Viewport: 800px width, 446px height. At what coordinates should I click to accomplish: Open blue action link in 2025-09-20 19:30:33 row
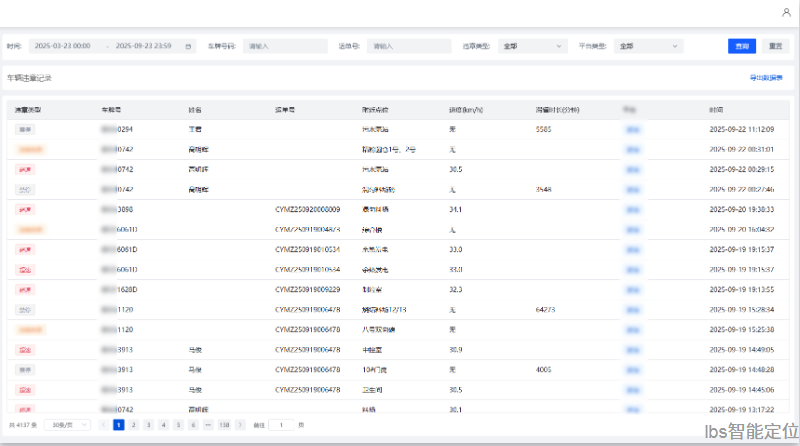point(633,210)
